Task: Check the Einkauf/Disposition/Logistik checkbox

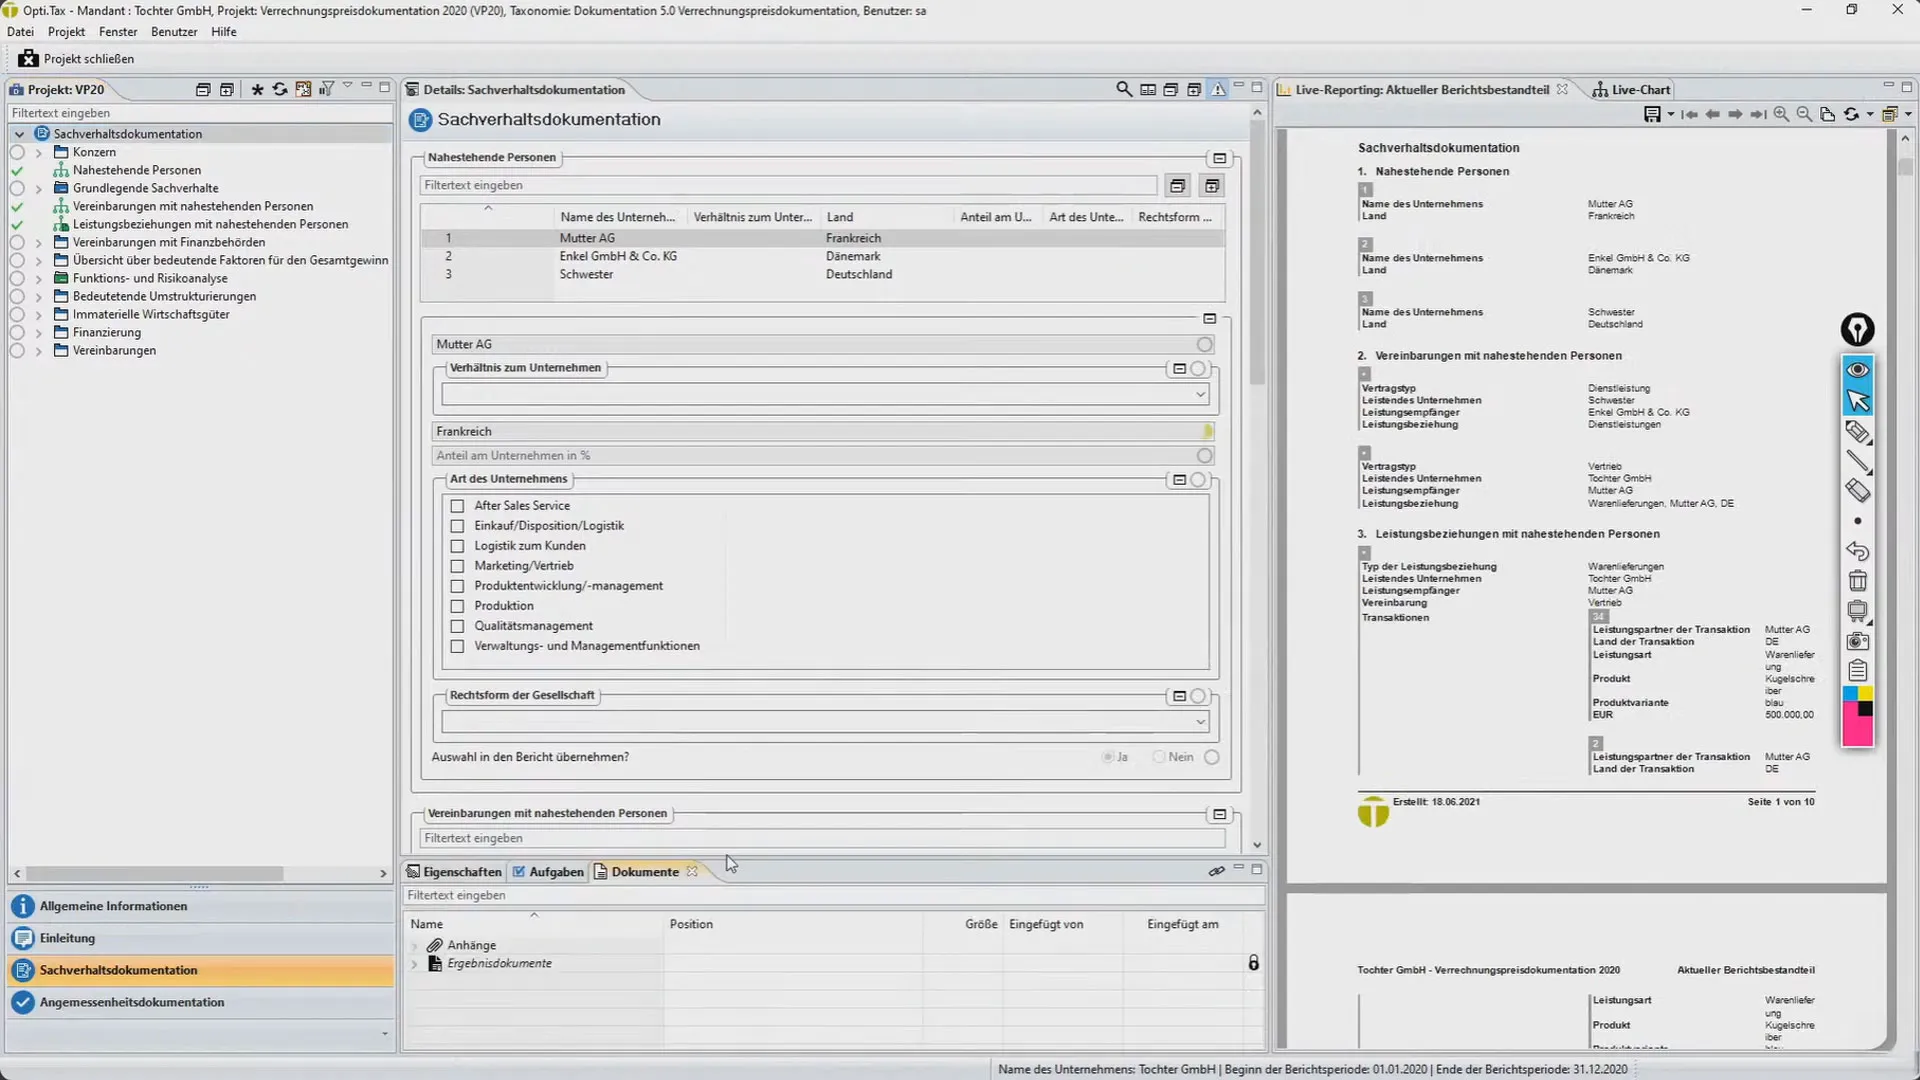Action: (x=457, y=526)
